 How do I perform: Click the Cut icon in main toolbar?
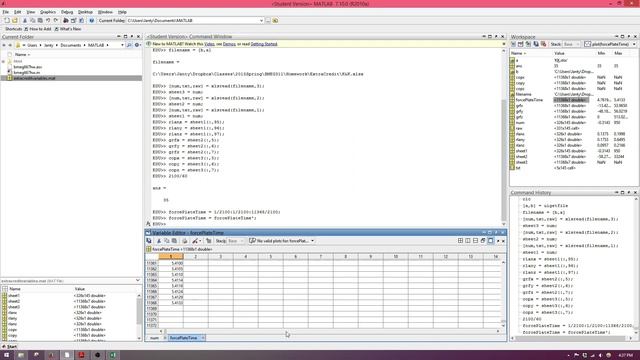tap(25, 20)
